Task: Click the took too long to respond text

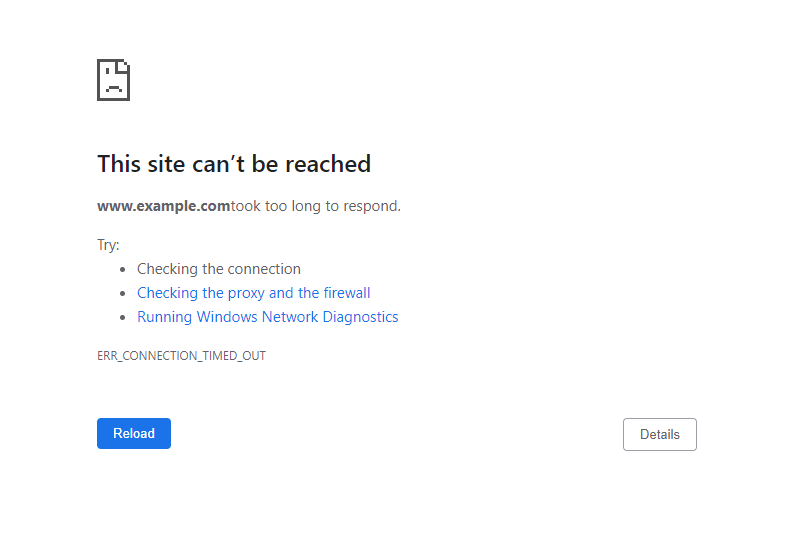Action: [316, 206]
